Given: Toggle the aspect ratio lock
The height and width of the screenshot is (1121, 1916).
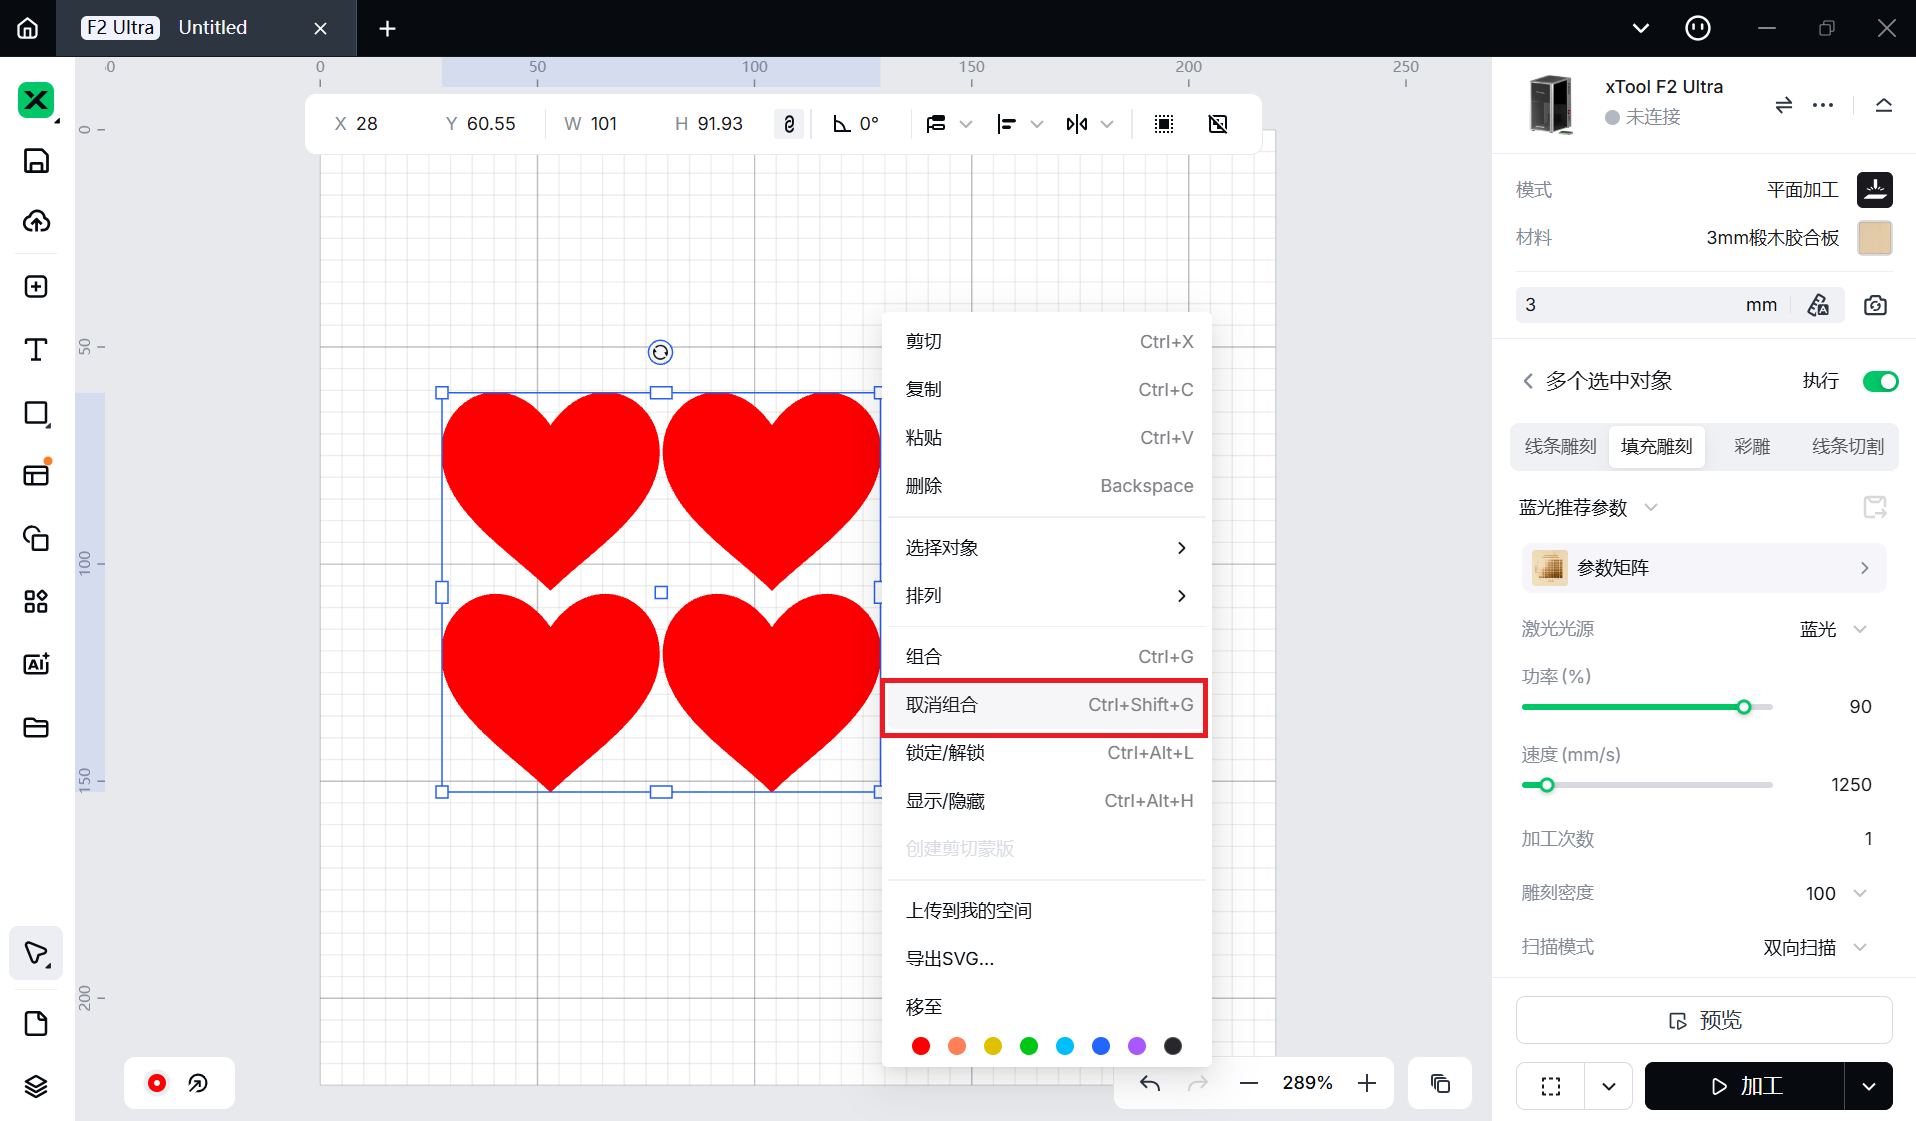Looking at the screenshot, I should pyautogui.click(x=789, y=124).
